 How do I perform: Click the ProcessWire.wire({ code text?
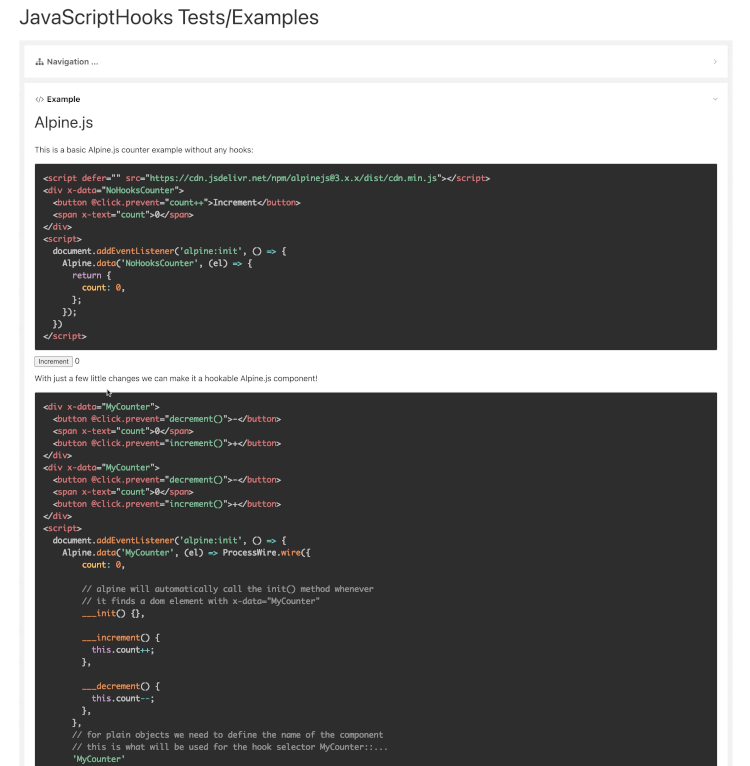click(266, 553)
